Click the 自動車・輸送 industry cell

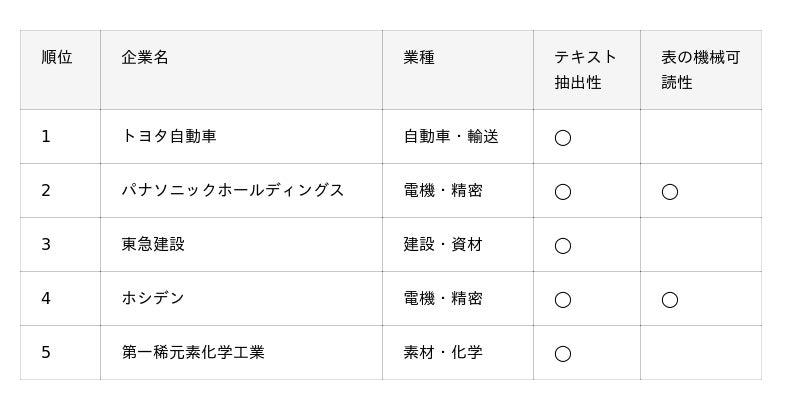coord(451,136)
